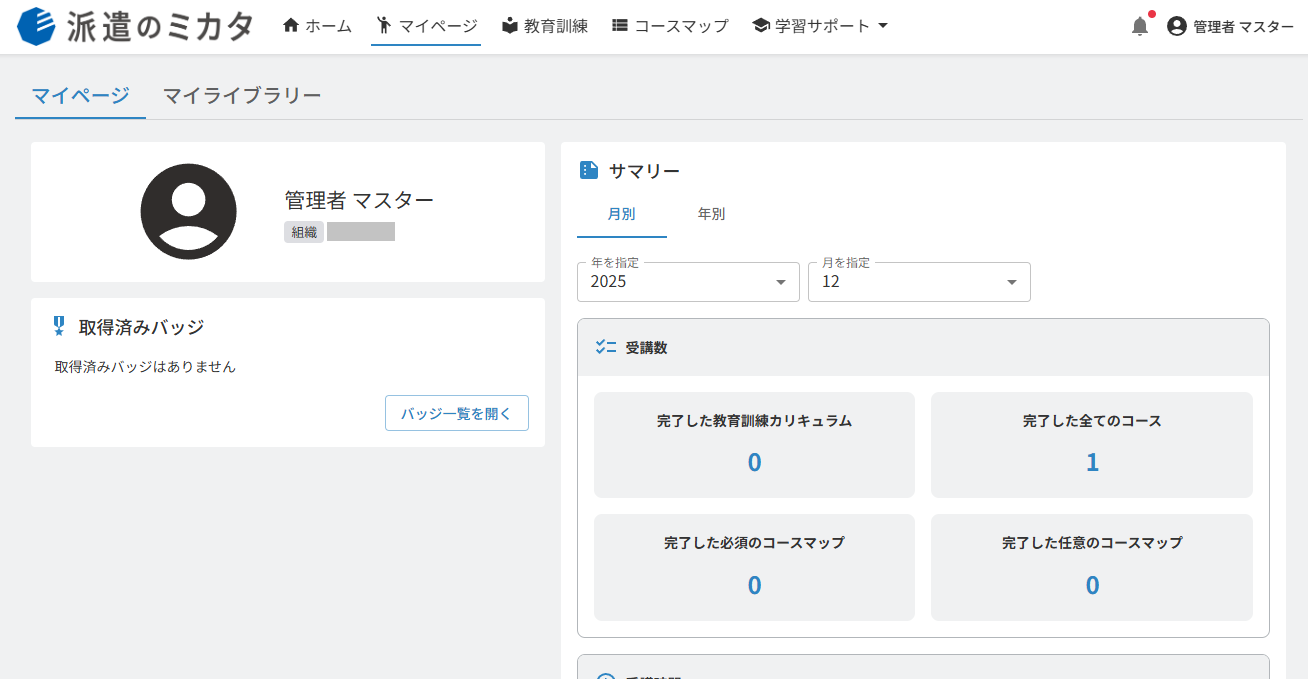This screenshot has height=679, width=1308.
Task: Click the 取得済みバッジはありません text
Action: pos(145,367)
